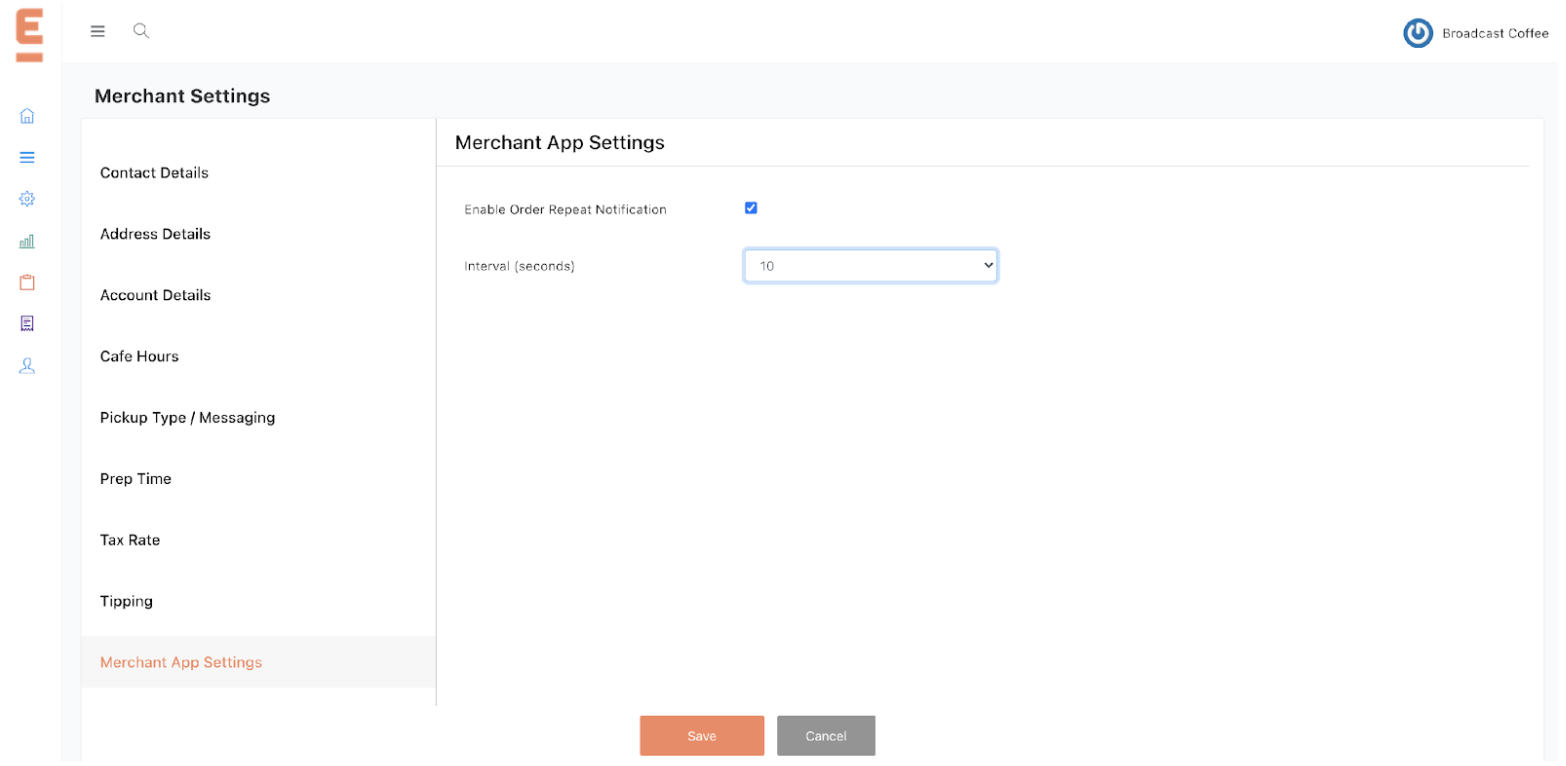1566x766 pixels.
Task: Open the Tax Rate settings section
Action: [130, 540]
